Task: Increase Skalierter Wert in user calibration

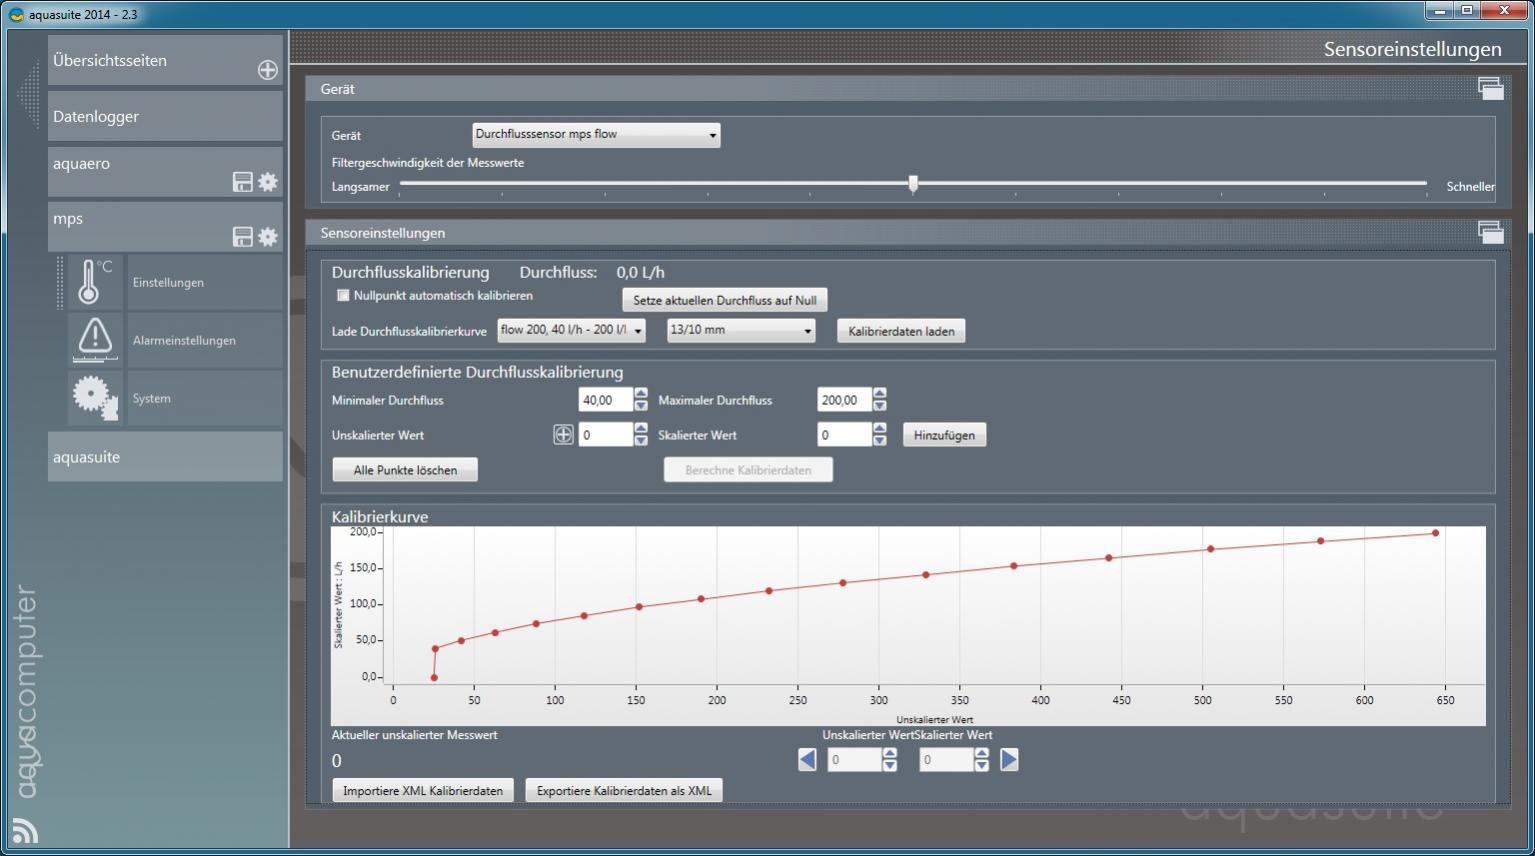Action: [x=880, y=429]
